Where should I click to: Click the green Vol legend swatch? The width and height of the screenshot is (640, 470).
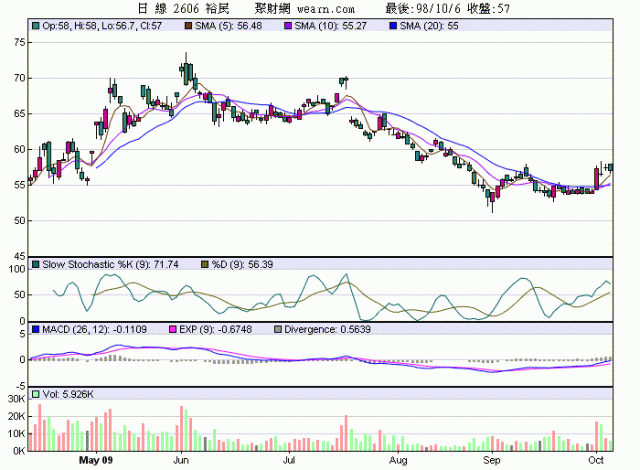coord(36,394)
